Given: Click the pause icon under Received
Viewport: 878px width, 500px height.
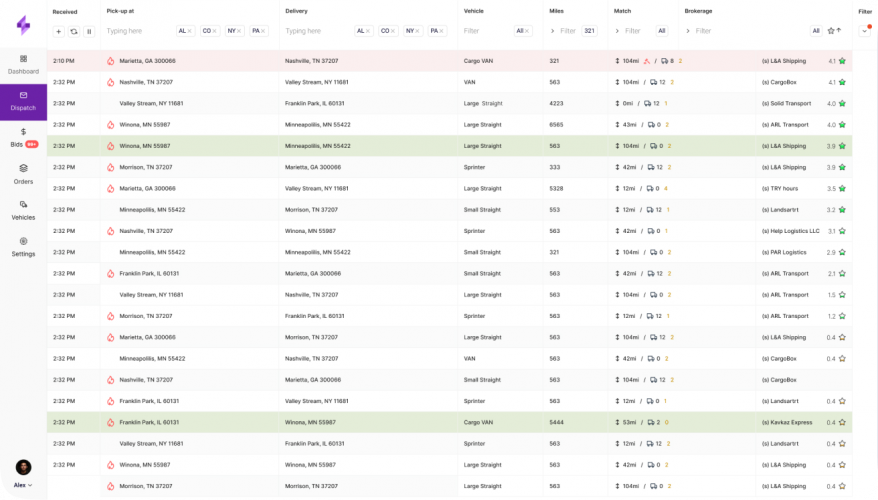Looking at the screenshot, I should tap(89, 31).
